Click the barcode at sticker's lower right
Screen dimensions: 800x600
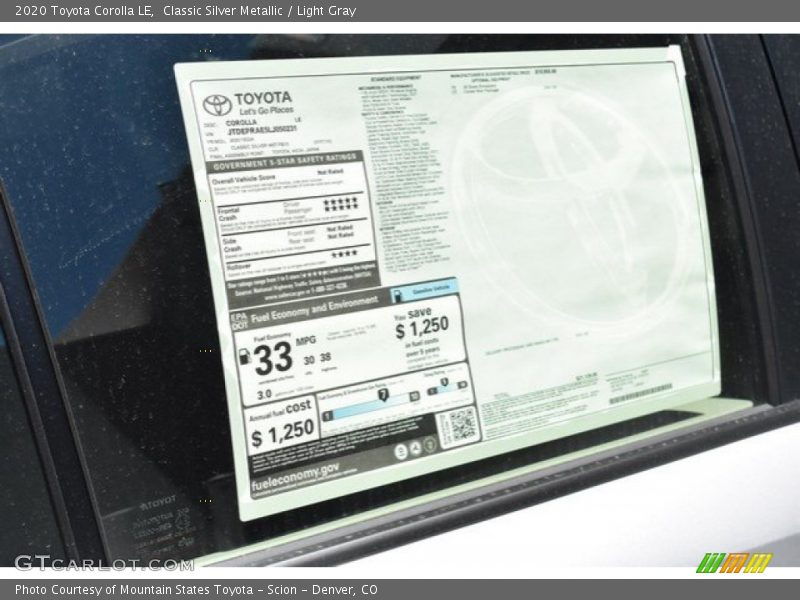click(641, 394)
